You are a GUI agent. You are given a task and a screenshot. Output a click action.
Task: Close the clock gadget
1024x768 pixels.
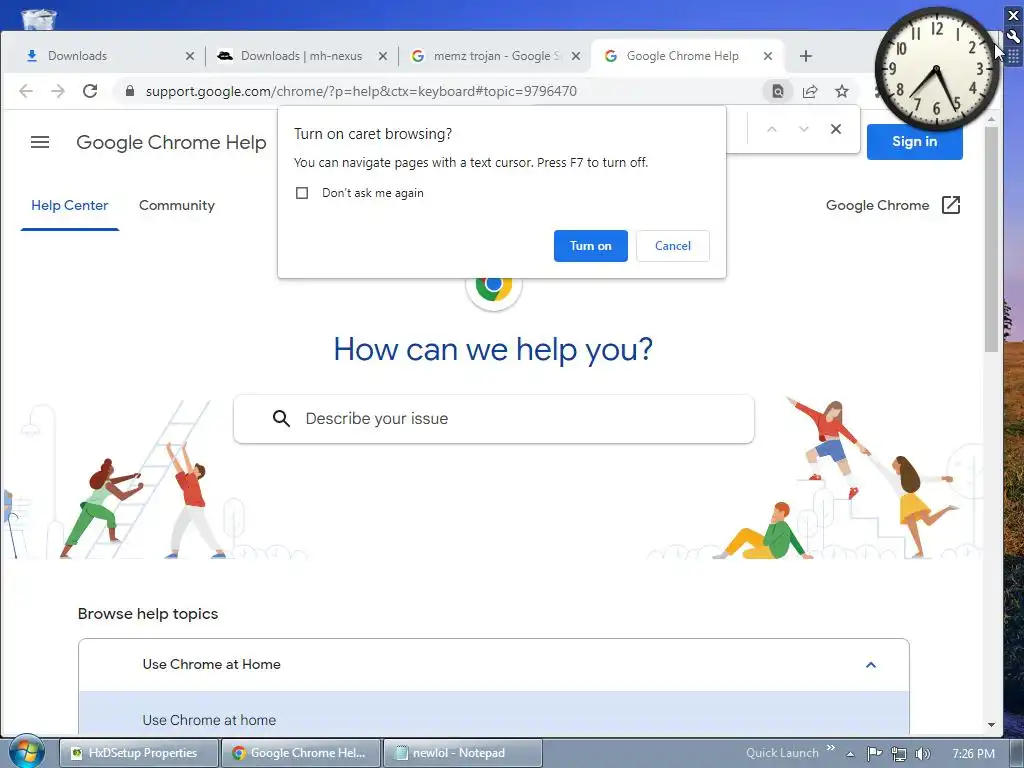tap(1014, 15)
